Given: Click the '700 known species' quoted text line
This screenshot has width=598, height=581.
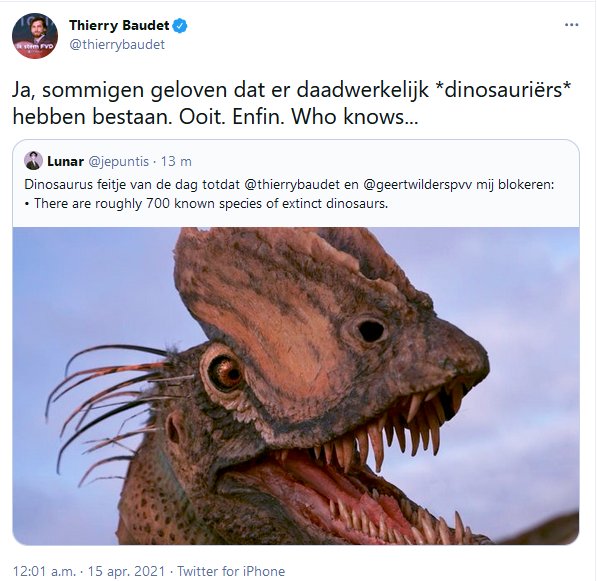Looking at the screenshot, I should coord(207,203).
